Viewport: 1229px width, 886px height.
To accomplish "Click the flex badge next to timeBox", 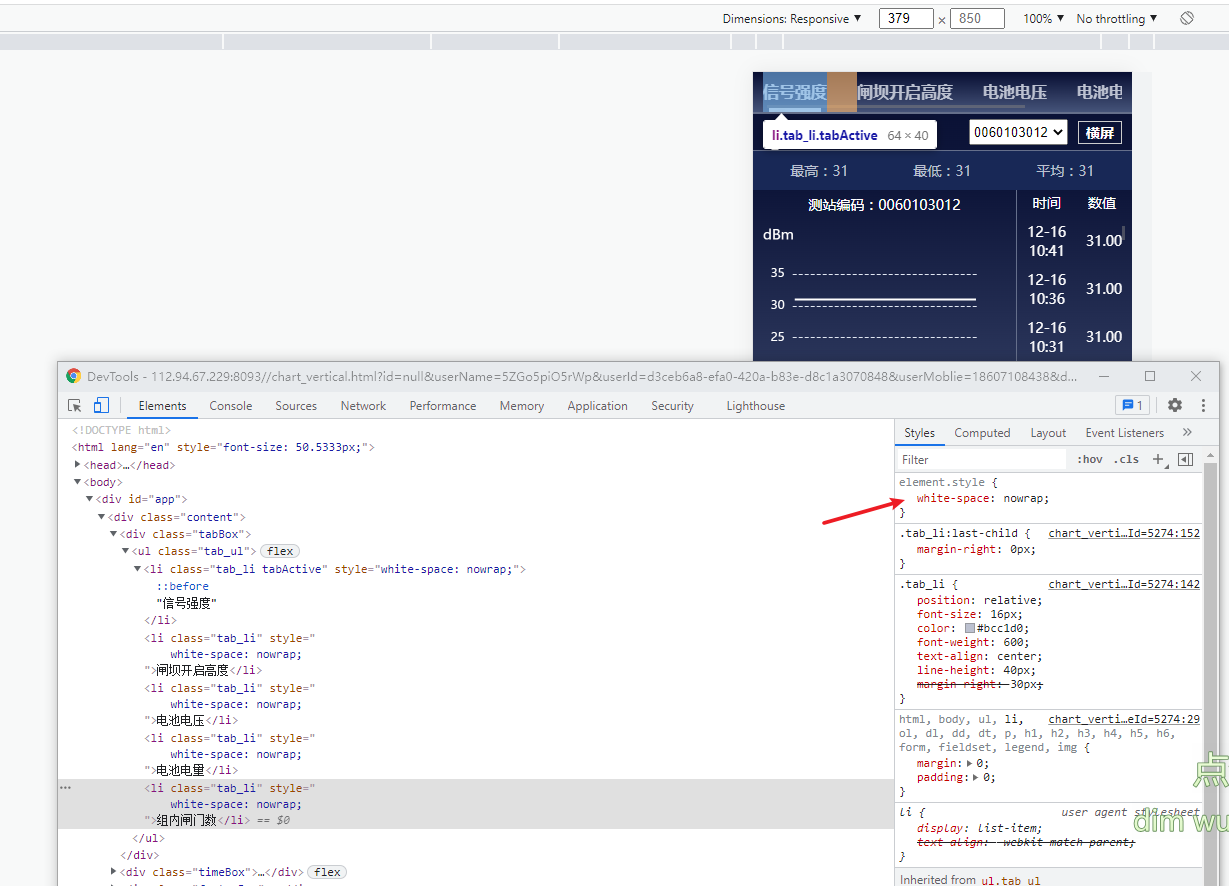I will [327, 872].
